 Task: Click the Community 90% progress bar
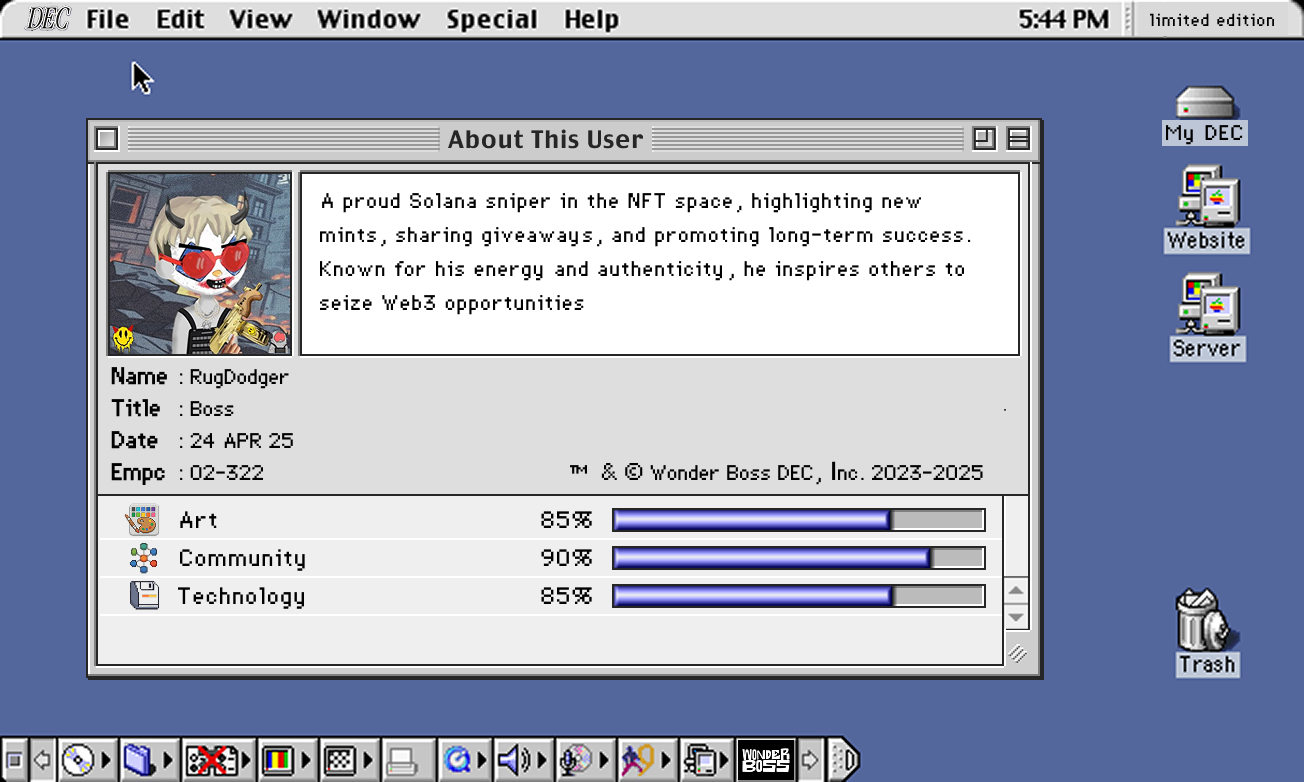798,558
